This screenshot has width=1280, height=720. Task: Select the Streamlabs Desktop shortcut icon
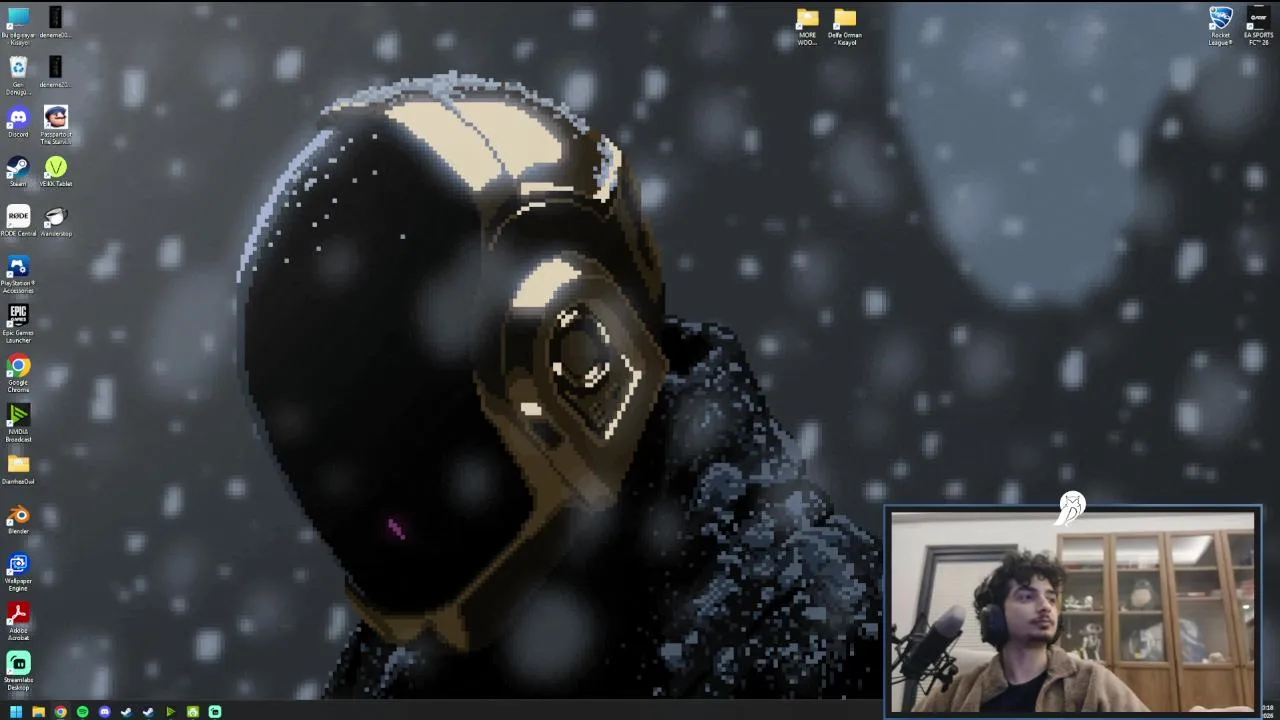pyautogui.click(x=18, y=662)
